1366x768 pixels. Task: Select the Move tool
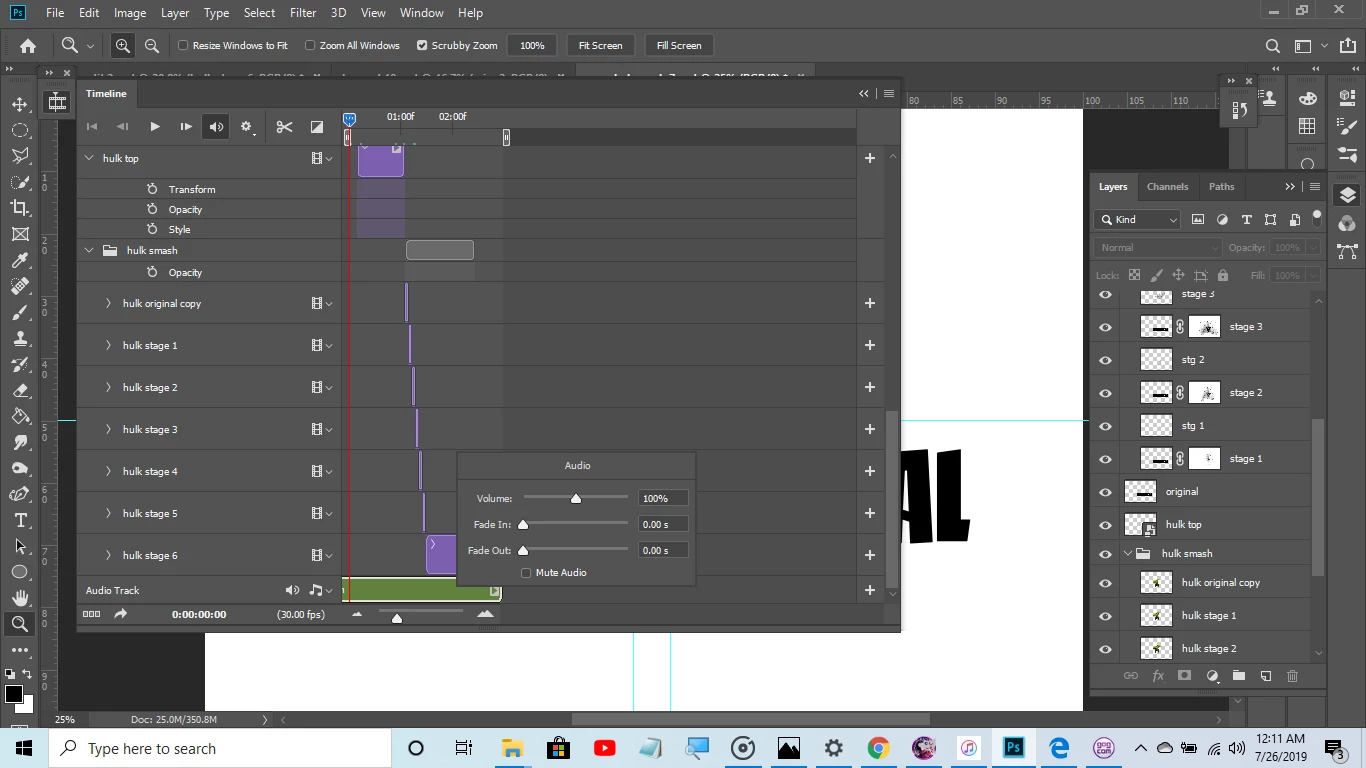tap(19, 104)
